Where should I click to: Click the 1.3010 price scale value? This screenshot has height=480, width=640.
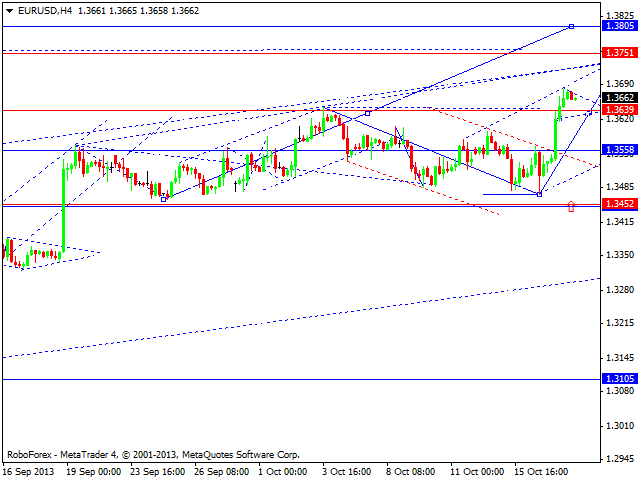[620, 426]
